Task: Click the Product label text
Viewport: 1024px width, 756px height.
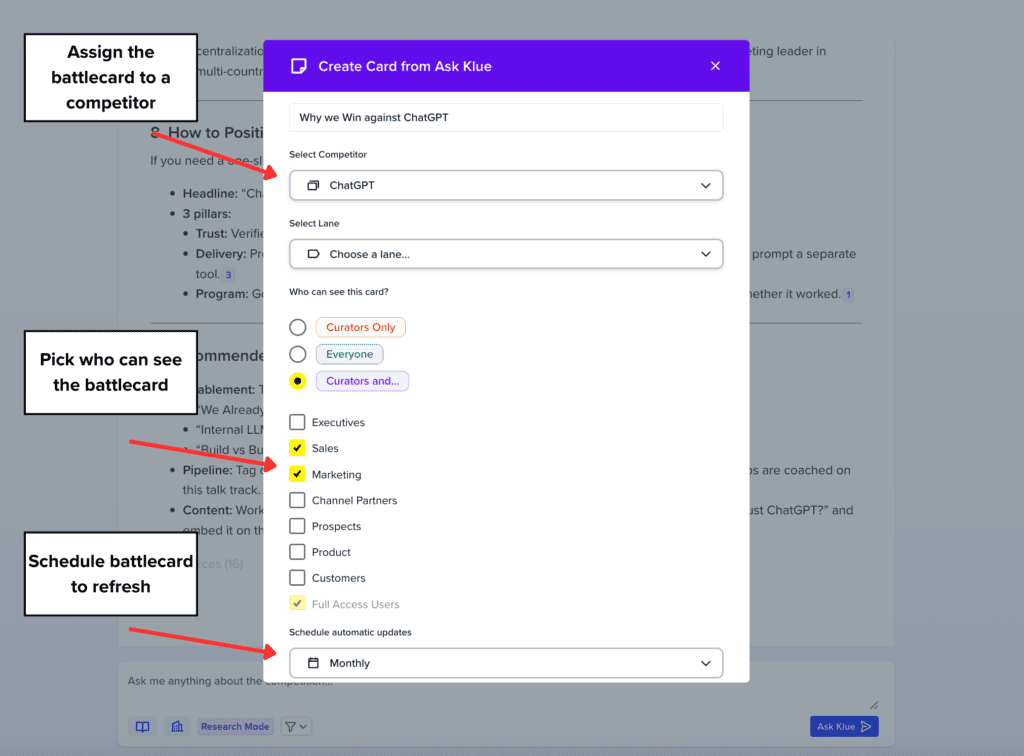Action: coord(331,552)
